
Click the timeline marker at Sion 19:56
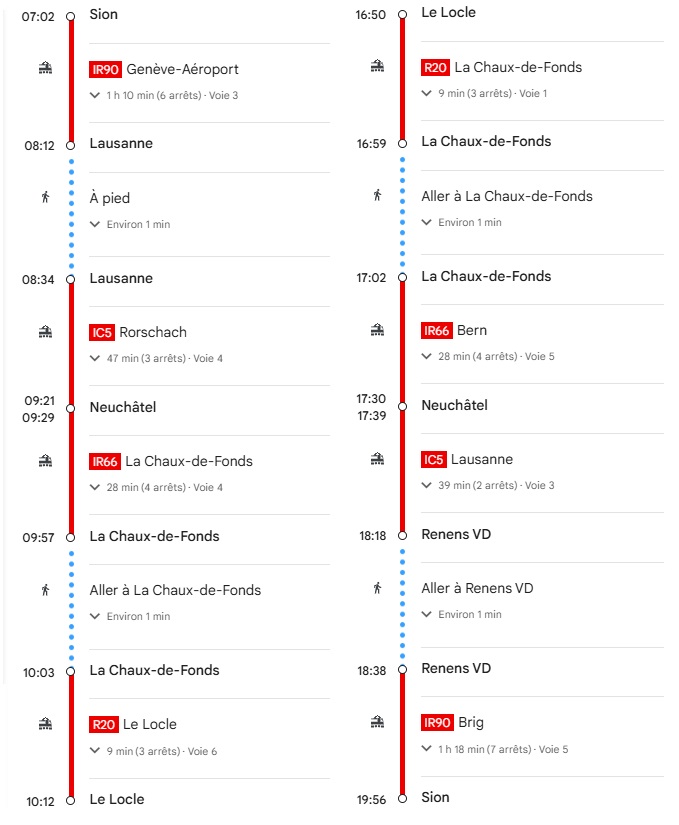pos(402,799)
